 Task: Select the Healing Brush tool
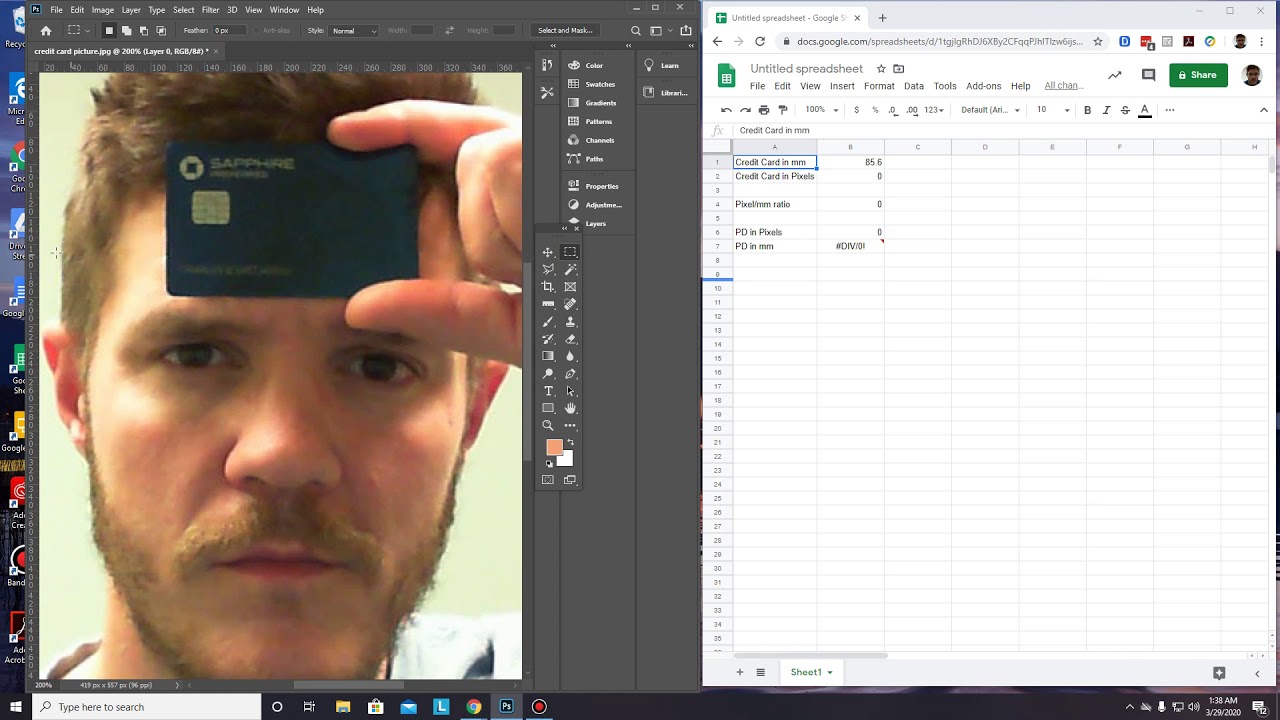click(x=570, y=304)
